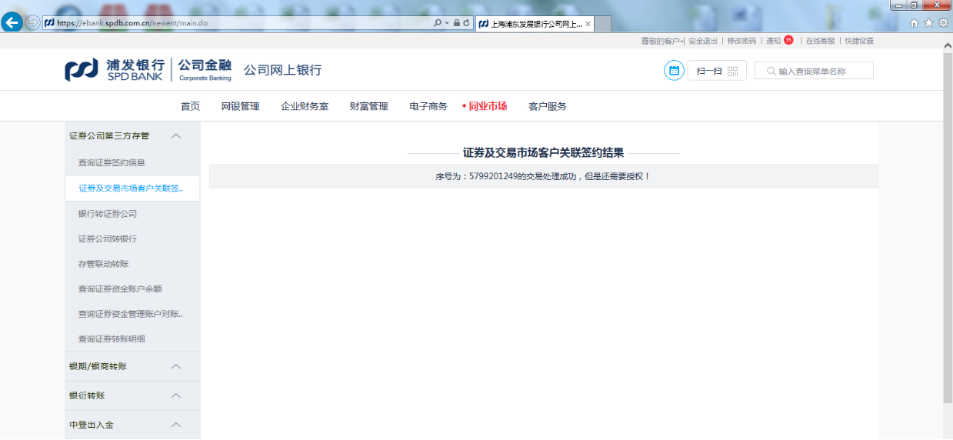Click the refresh icon in address bar
Viewport: 953px width, 440px height.
point(467,23)
